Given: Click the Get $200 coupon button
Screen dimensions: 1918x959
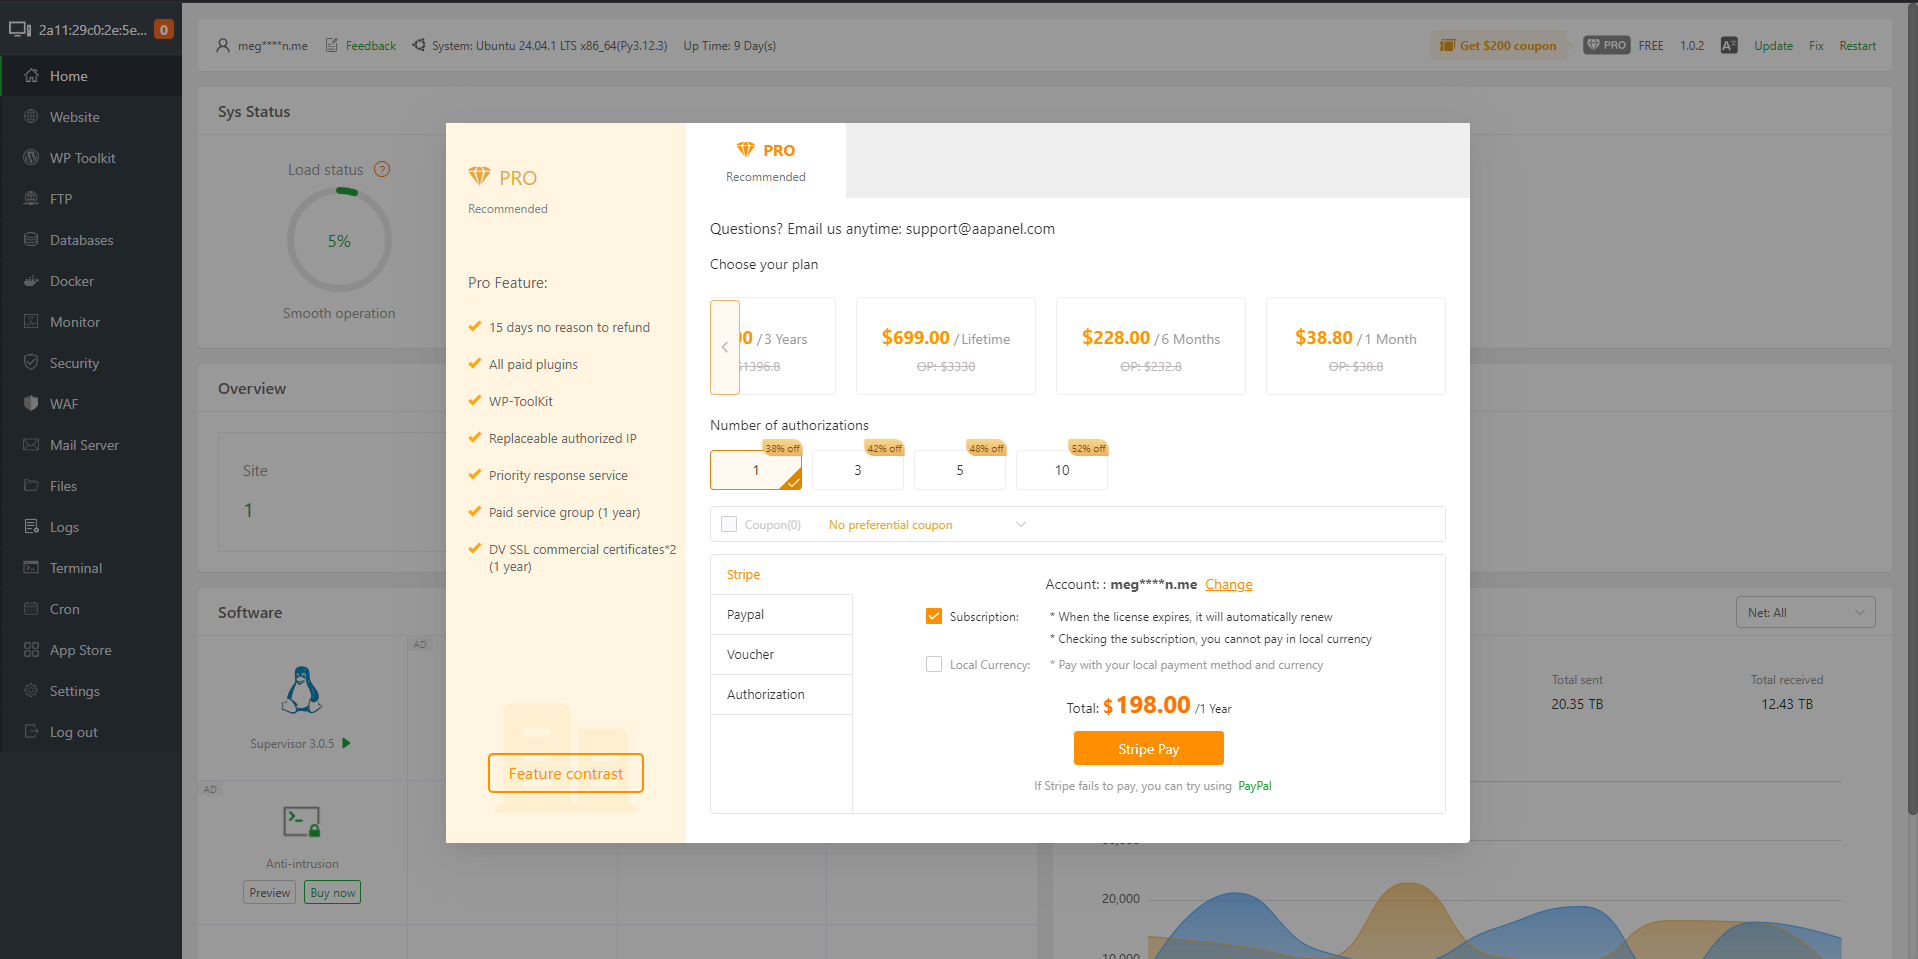Looking at the screenshot, I should pos(1498,46).
